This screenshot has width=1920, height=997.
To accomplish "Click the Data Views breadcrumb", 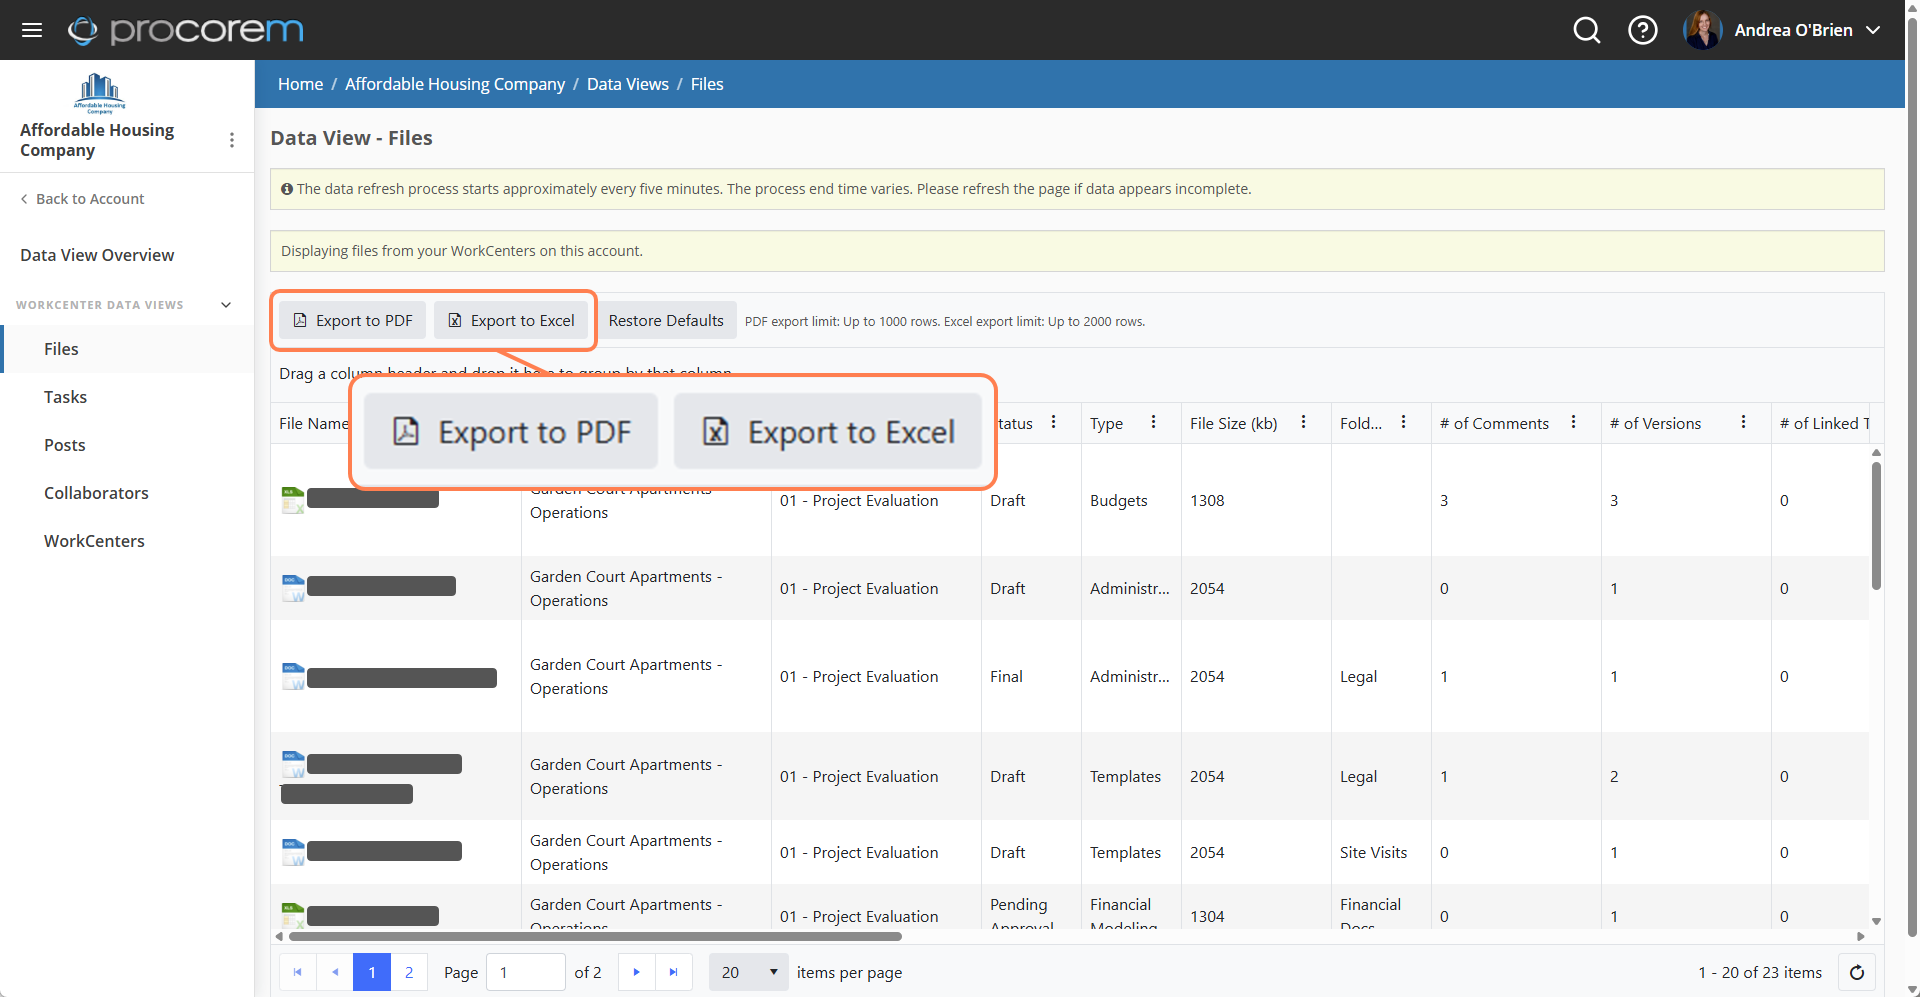I will (628, 84).
